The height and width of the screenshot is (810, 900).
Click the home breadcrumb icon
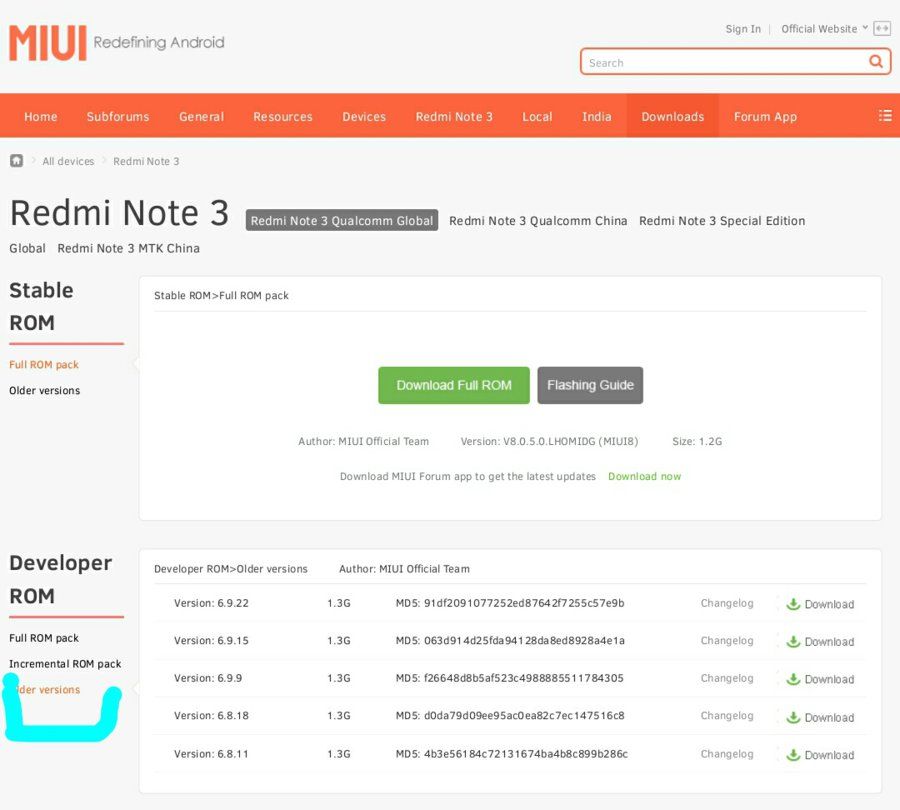tap(17, 161)
